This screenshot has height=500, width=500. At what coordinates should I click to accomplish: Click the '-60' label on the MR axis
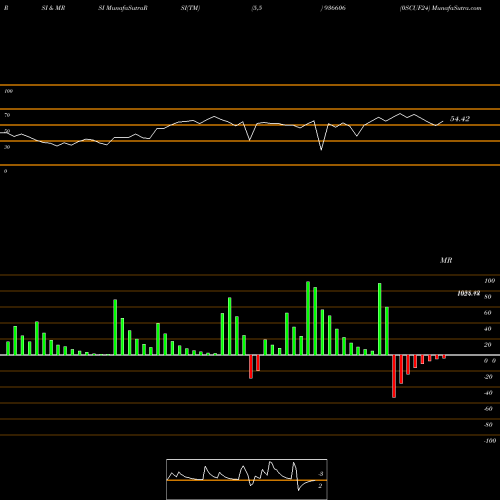pos(488,409)
